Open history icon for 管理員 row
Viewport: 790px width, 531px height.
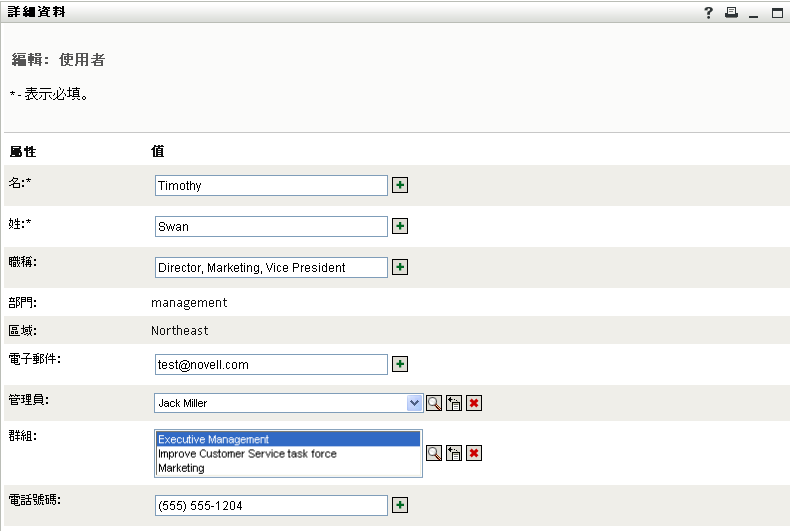454,403
